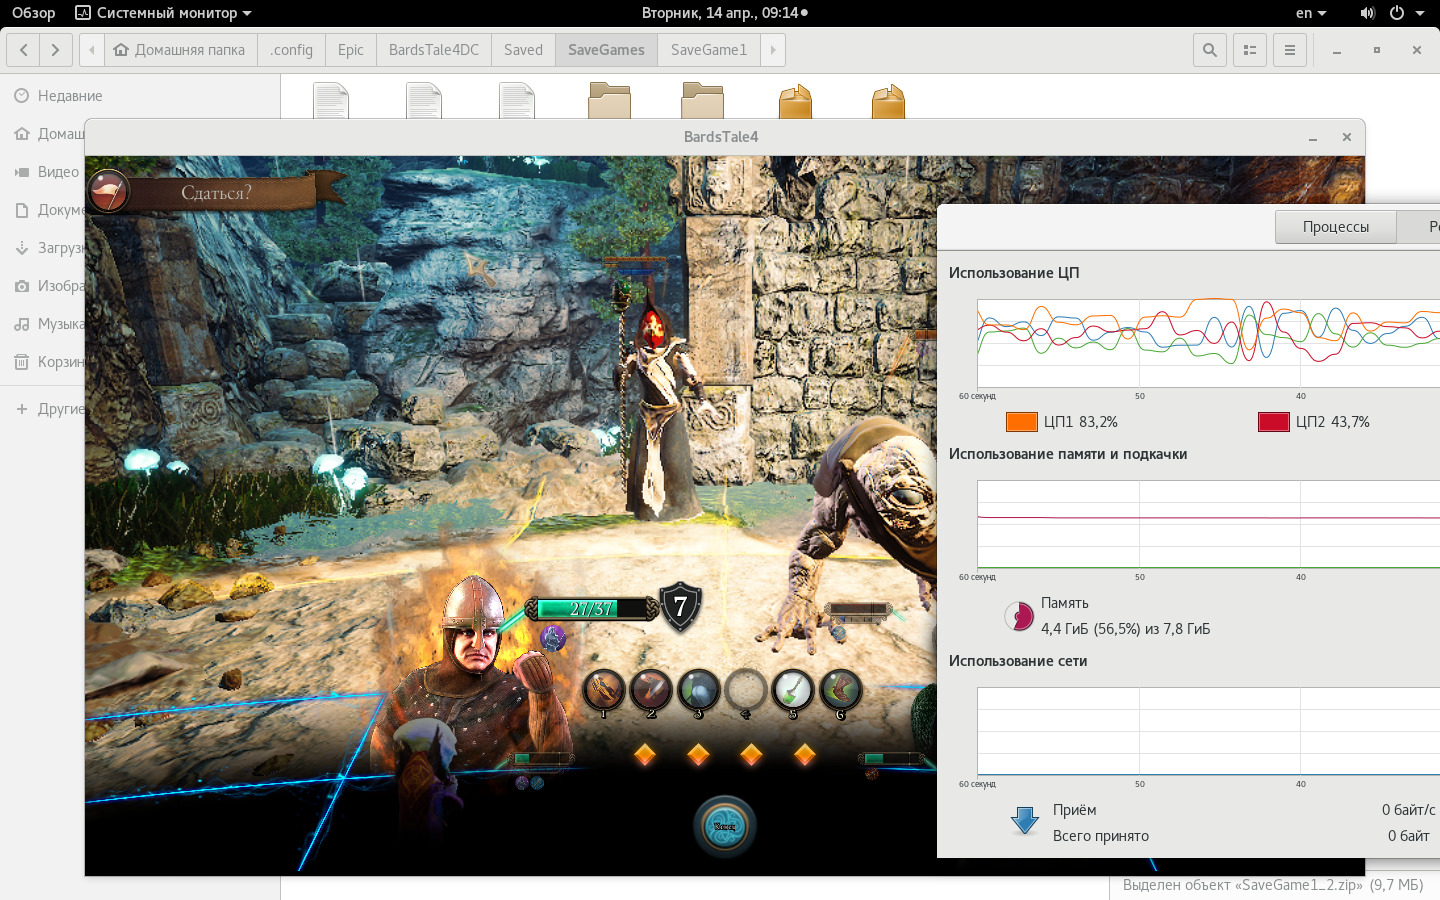1440x900 pixels.
Task: Open Документы in the sidebar
Action: 48,210
